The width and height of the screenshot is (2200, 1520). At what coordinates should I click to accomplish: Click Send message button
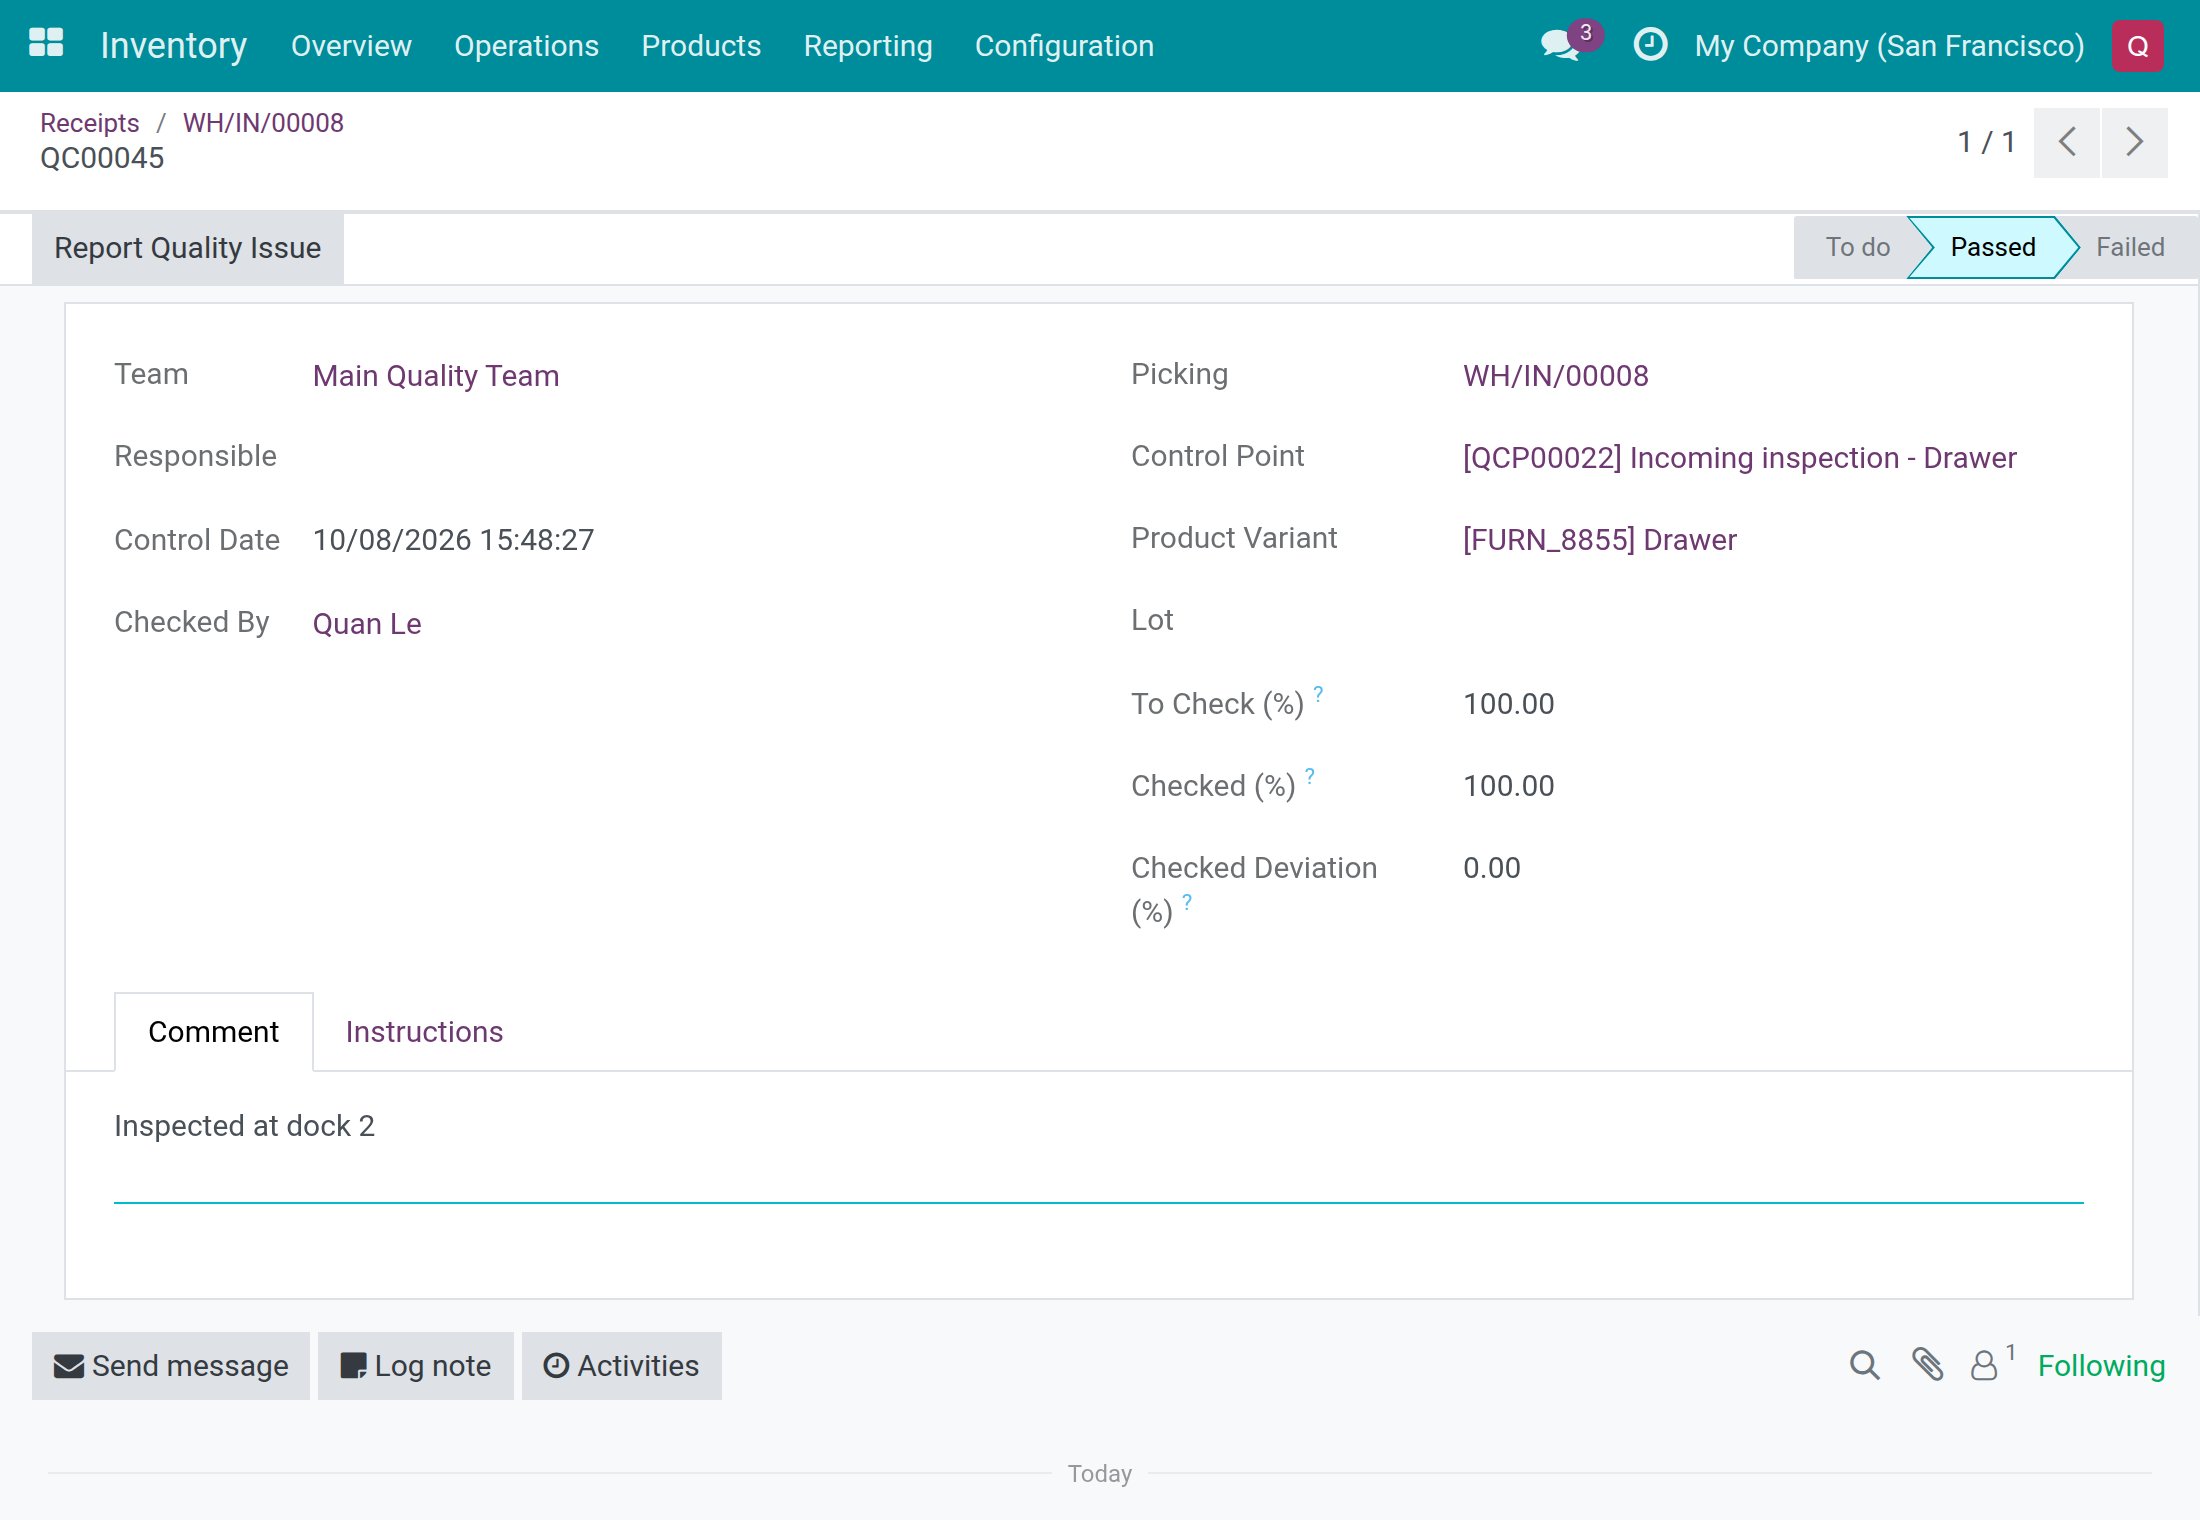tap(171, 1366)
